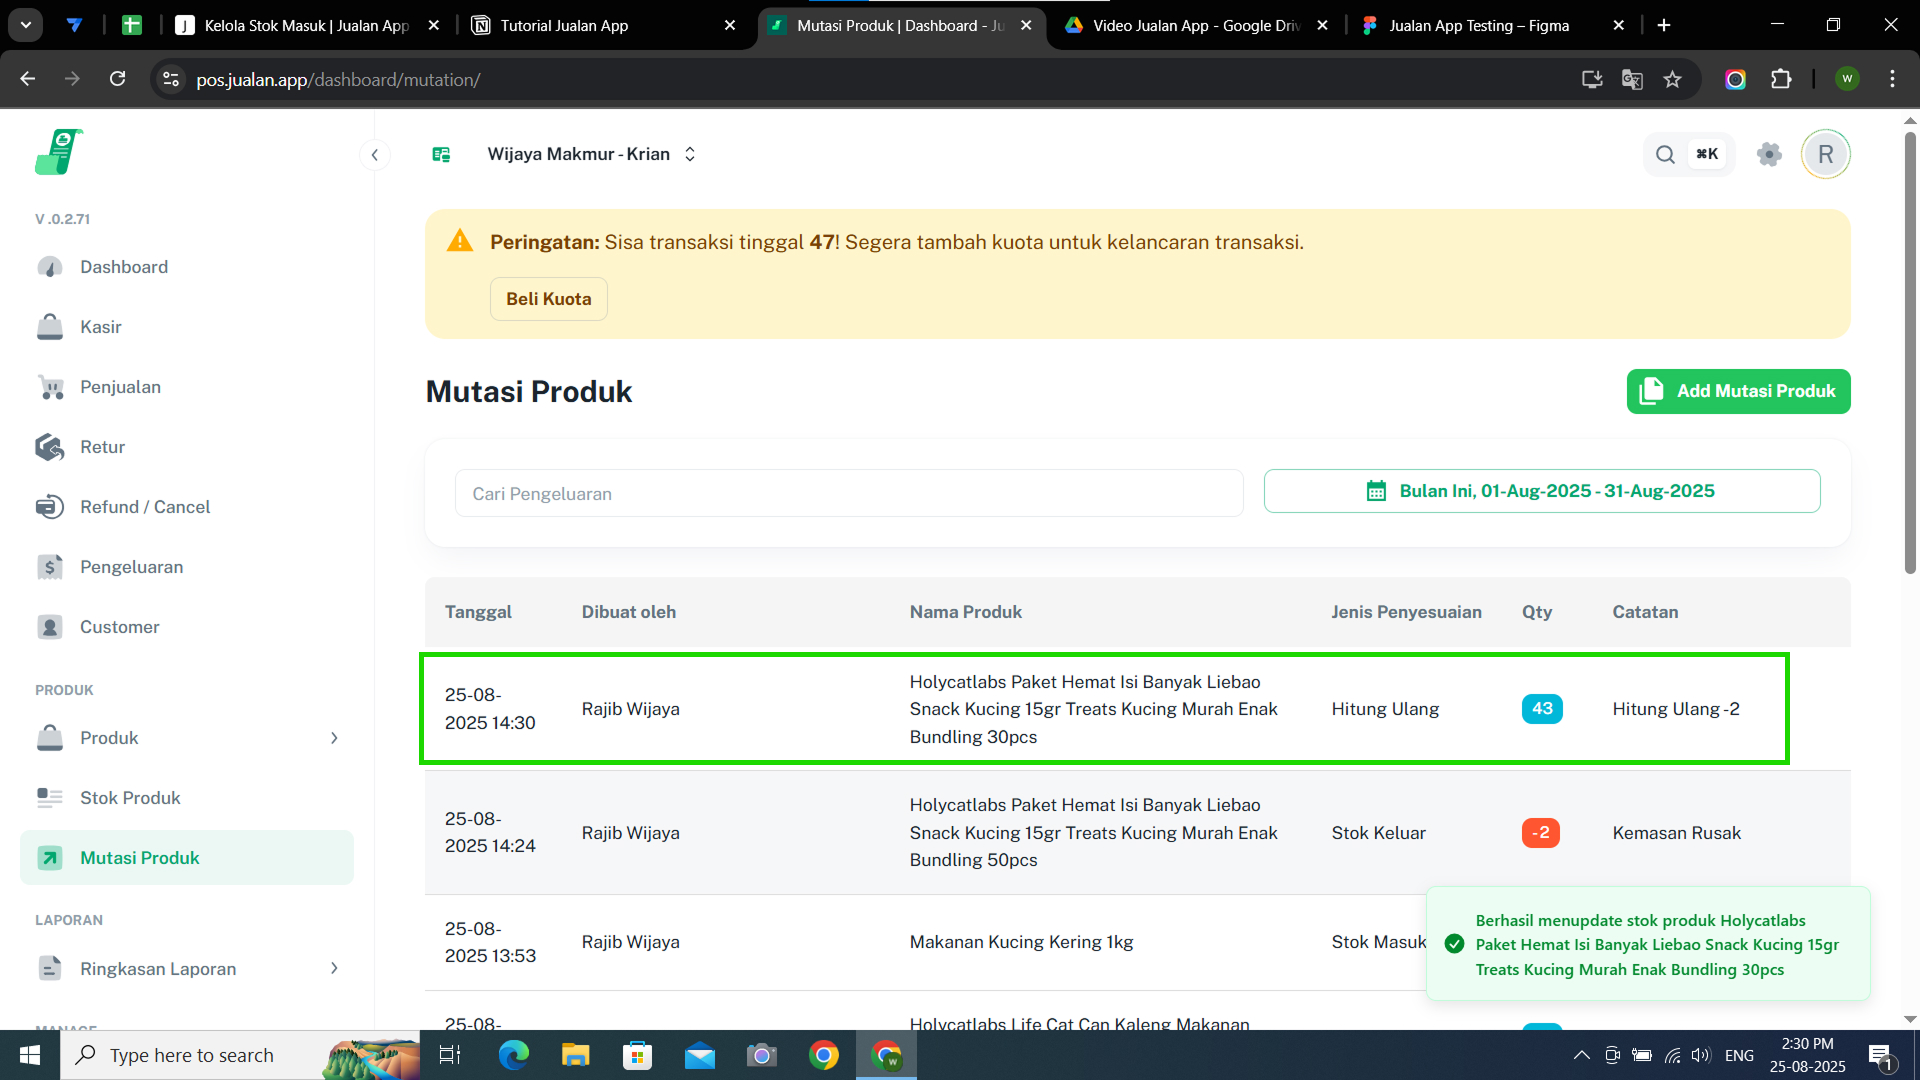Expand the Produk submenu
1920x1080 pixels.
pos(334,738)
